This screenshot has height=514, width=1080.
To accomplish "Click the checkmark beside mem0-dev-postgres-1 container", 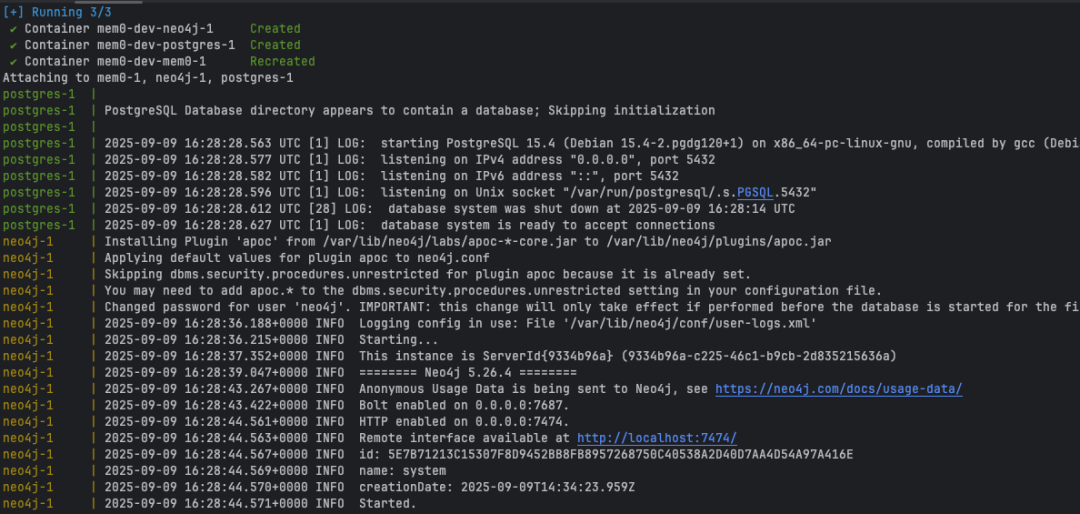I will tap(14, 45).
